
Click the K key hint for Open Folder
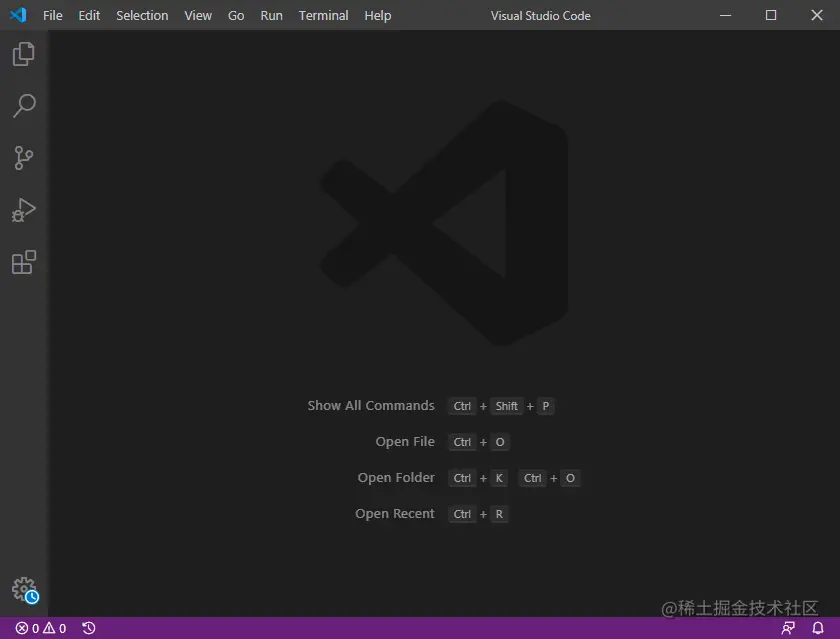pos(499,478)
